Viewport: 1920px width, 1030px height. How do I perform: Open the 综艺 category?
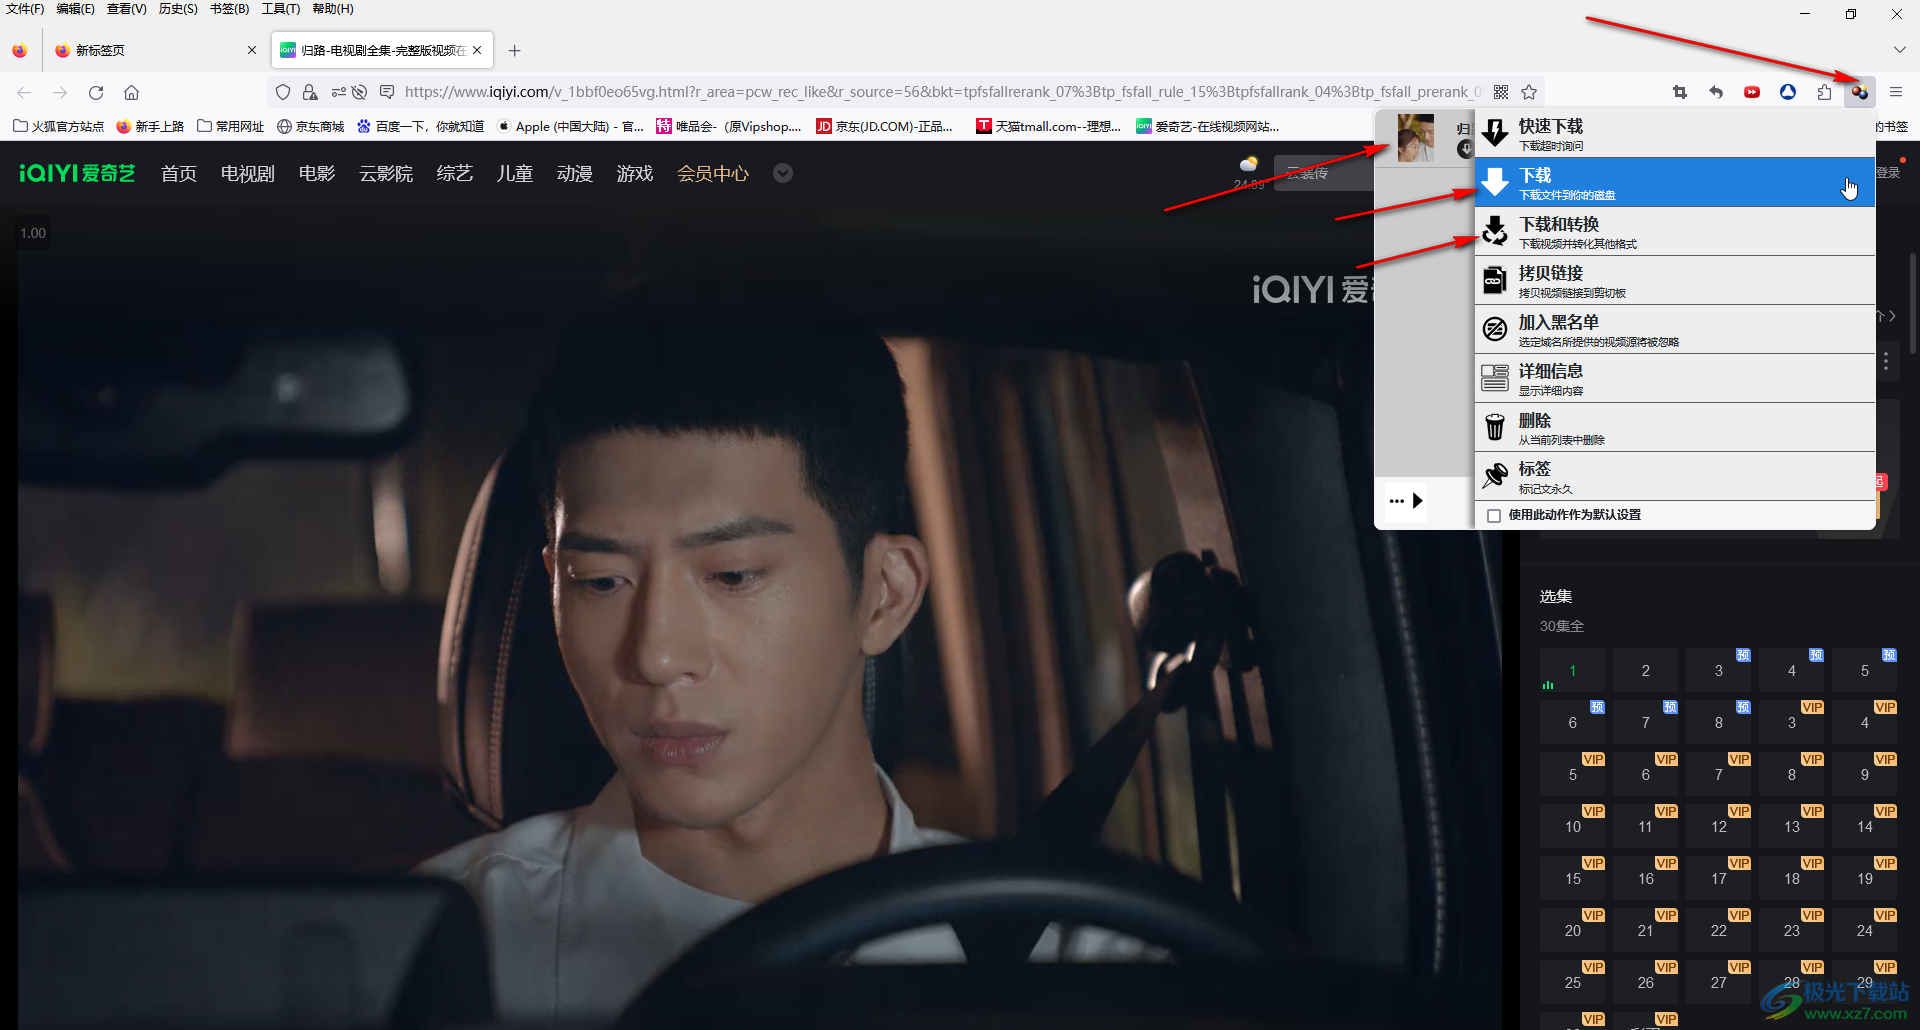[x=455, y=173]
